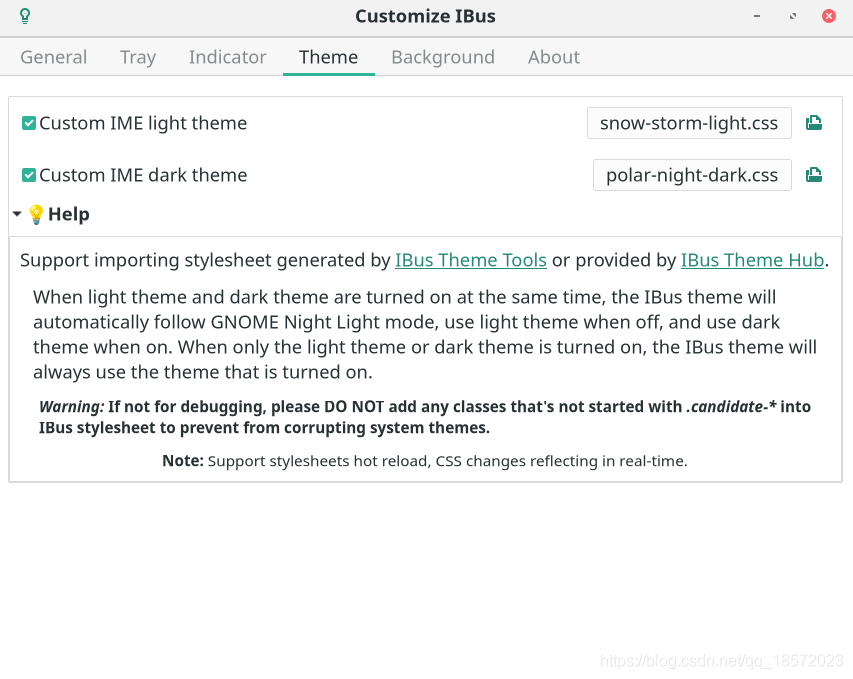The image size is (853, 679).
Task: Open file chooser icon for dark theme
Action: 814,175
